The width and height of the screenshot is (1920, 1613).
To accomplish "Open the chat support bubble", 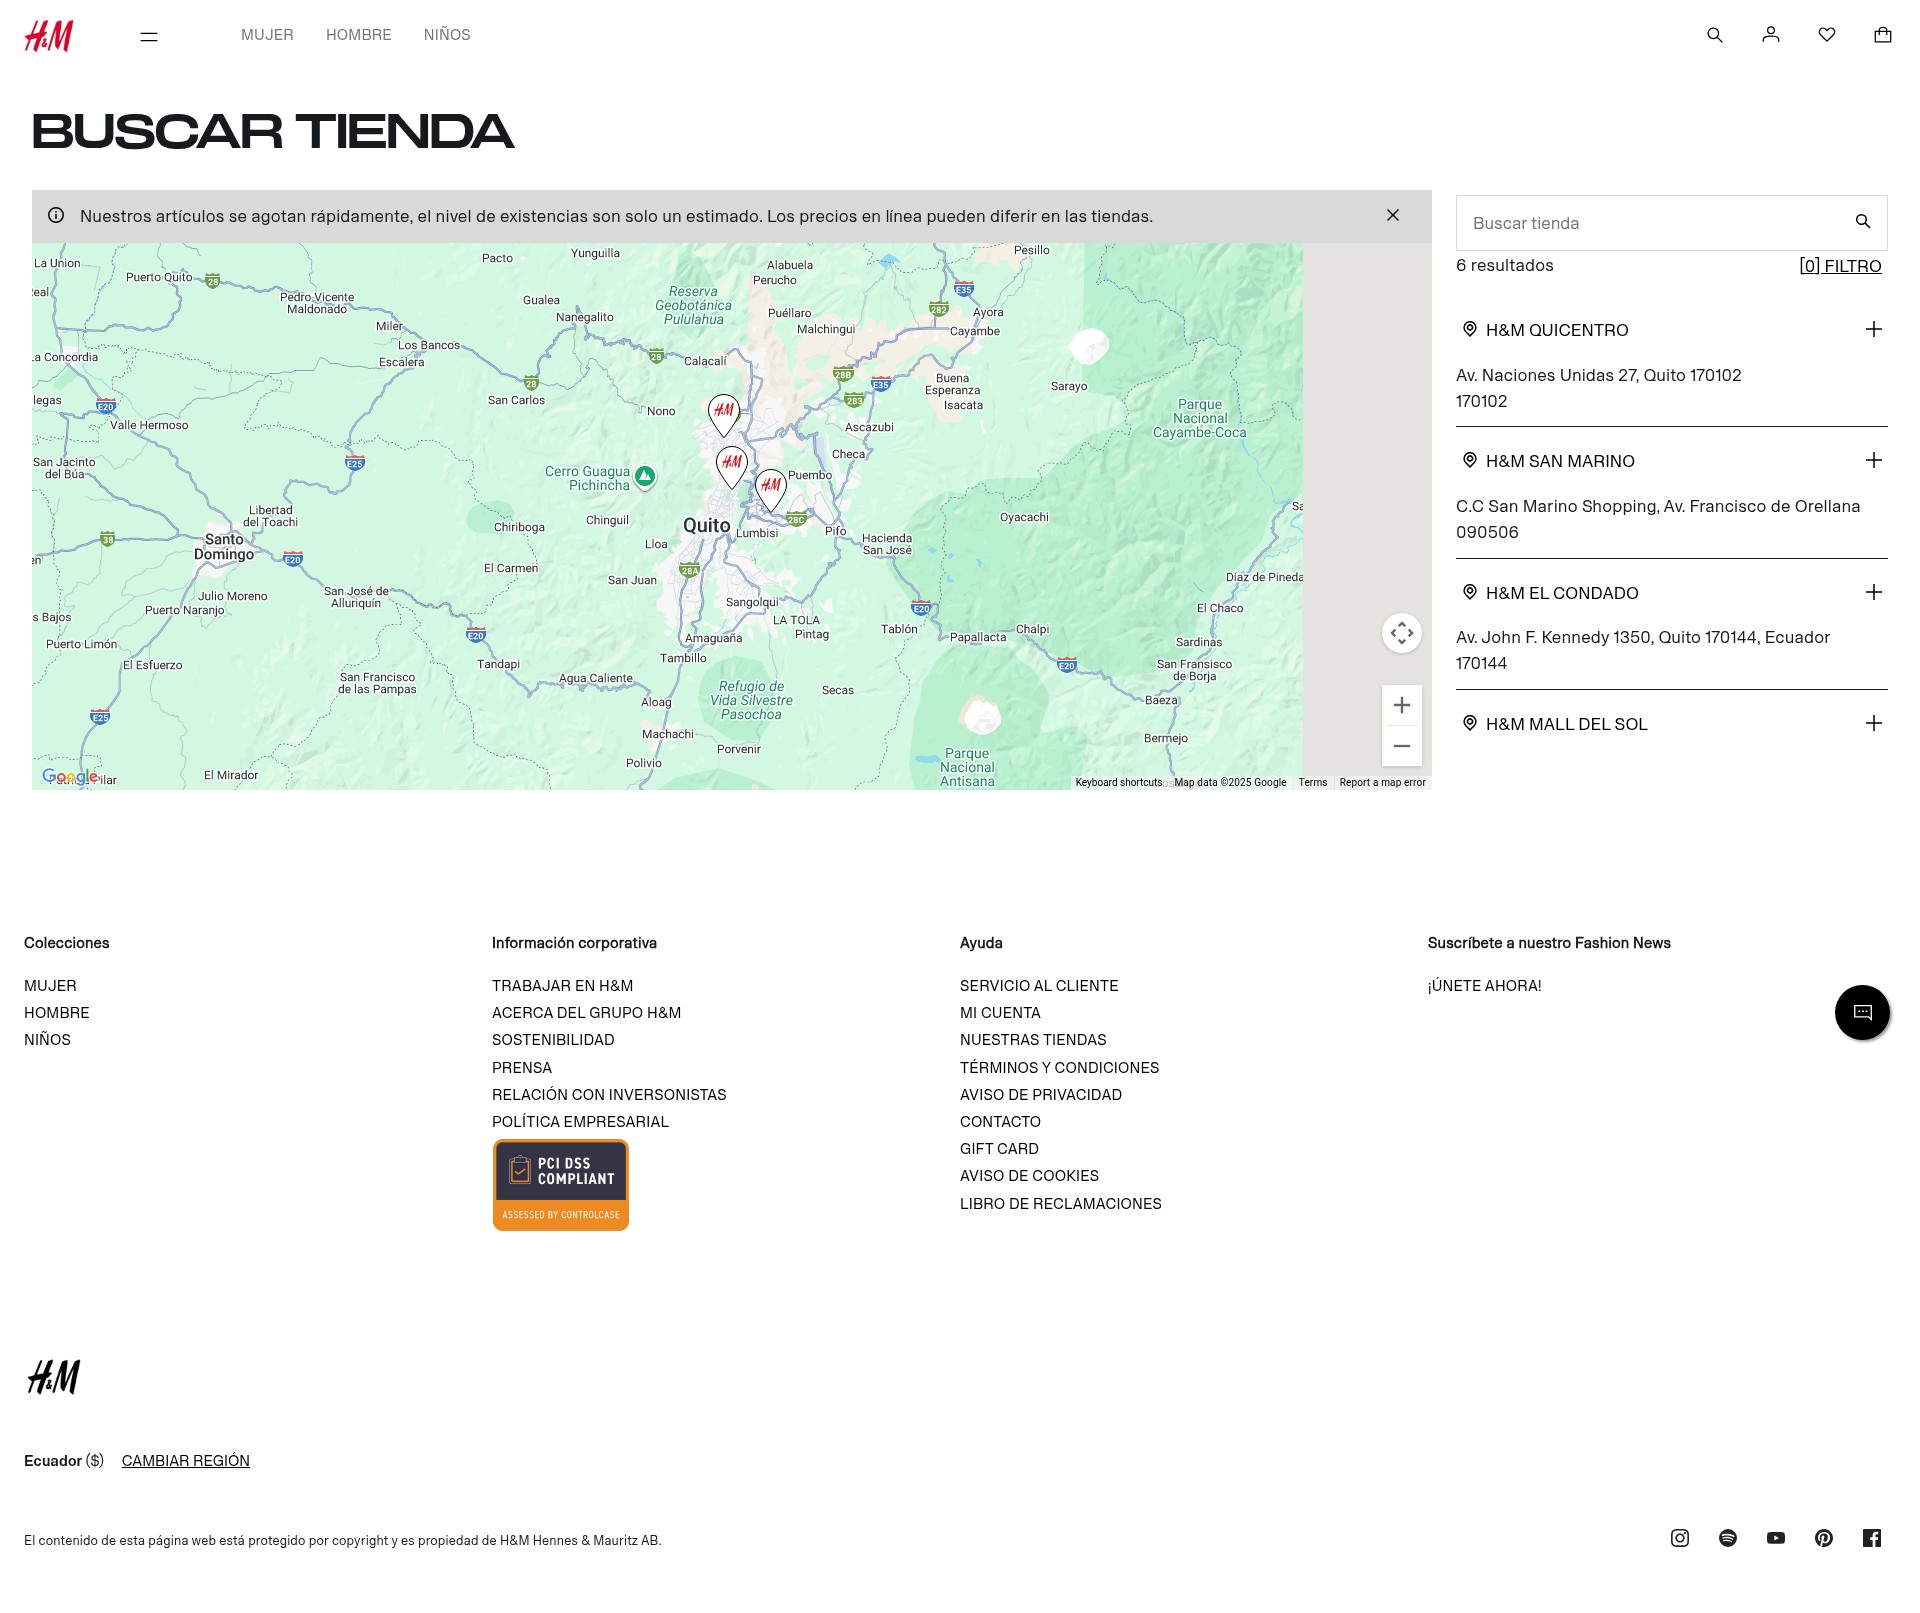I will [x=1862, y=1012].
